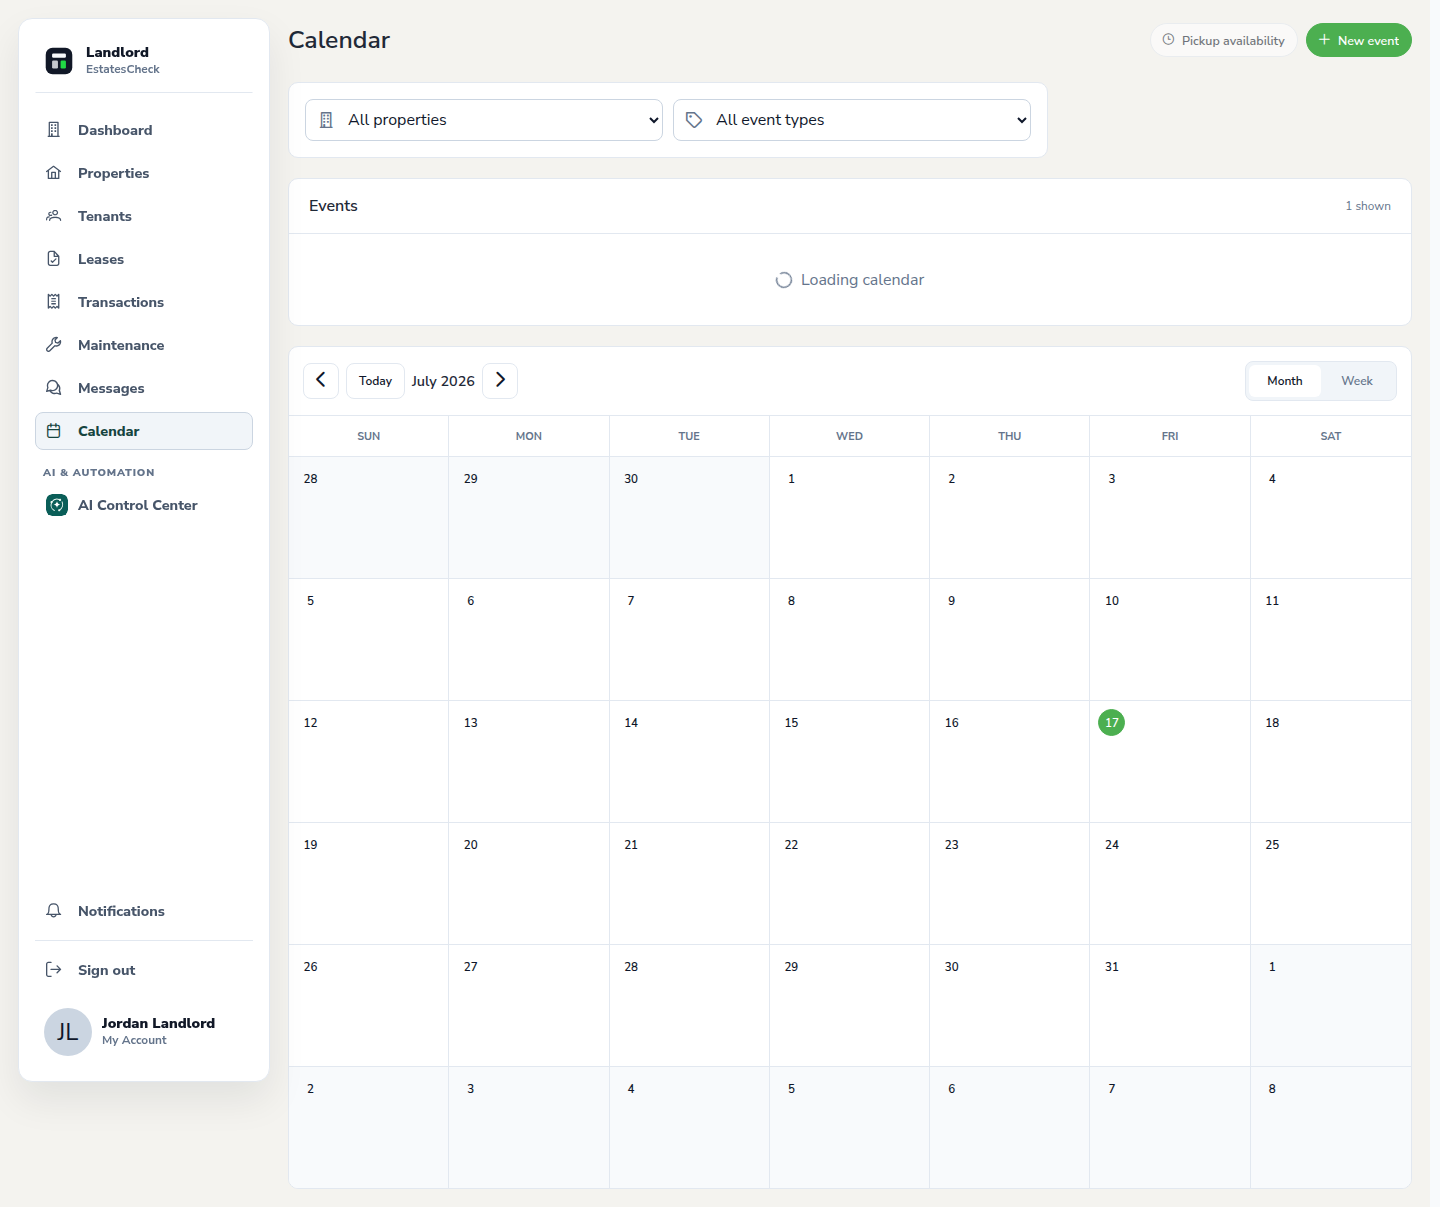The width and height of the screenshot is (1440, 1207).
Task: Click the SUN column header
Action: pos(368,436)
